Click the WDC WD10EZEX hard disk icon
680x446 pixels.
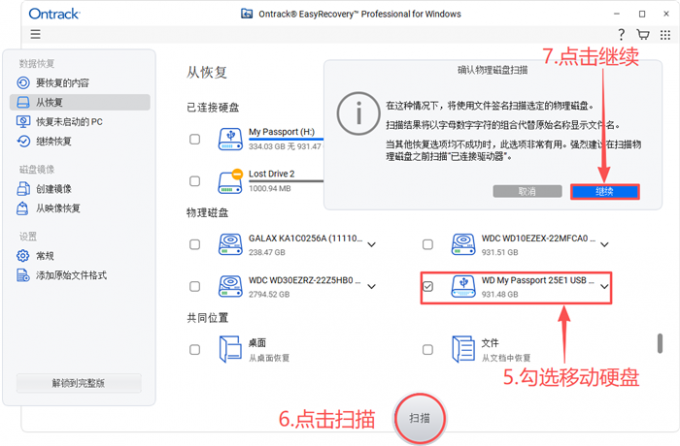tap(463, 244)
